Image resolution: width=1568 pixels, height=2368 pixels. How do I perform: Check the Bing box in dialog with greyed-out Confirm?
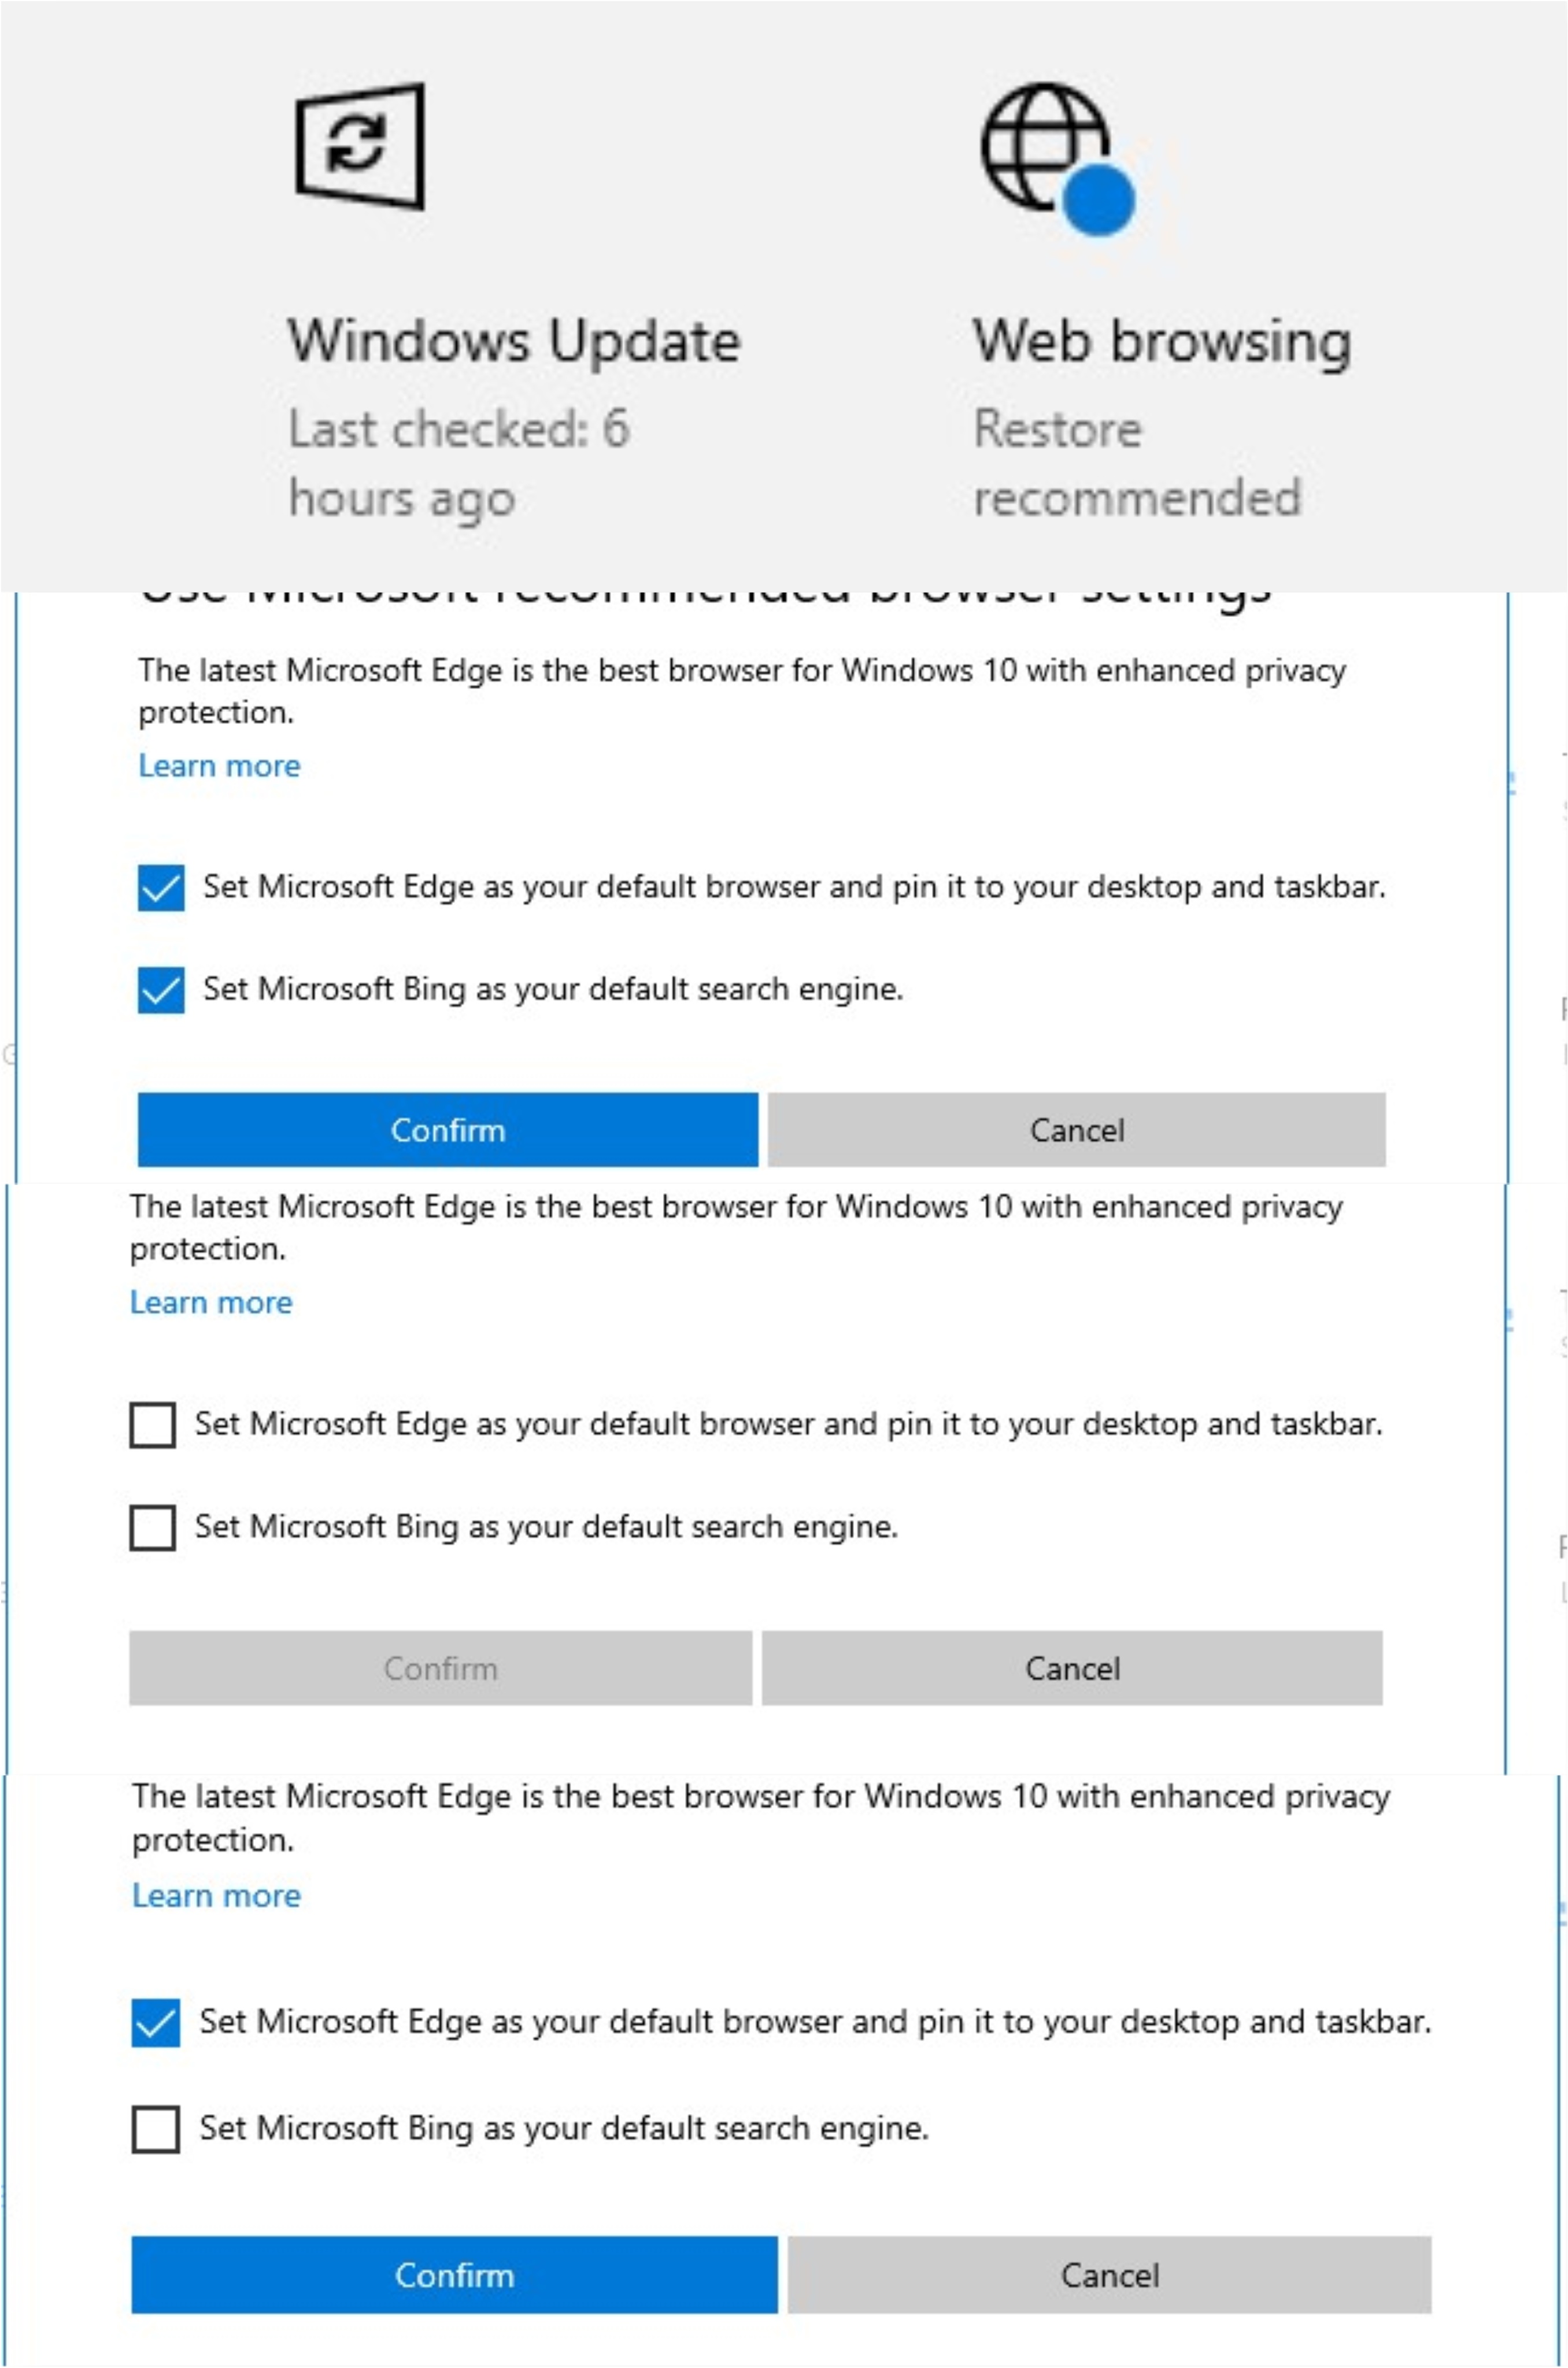(x=153, y=1528)
